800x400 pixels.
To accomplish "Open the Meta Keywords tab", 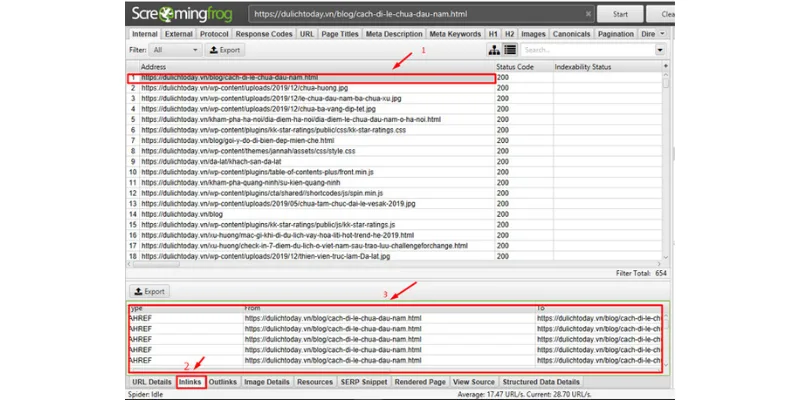I will (x=455, y=34).
